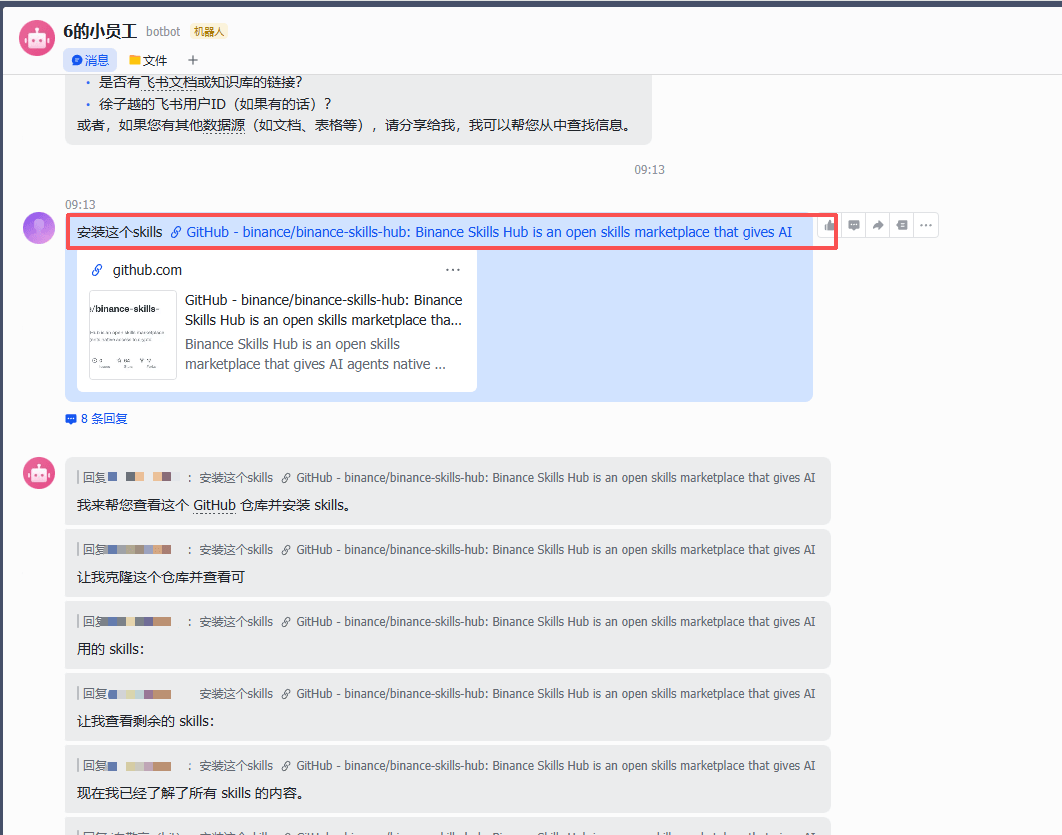
Task: Click the 机器人 badge beside the bot name
Action: [x=208, y=31]
